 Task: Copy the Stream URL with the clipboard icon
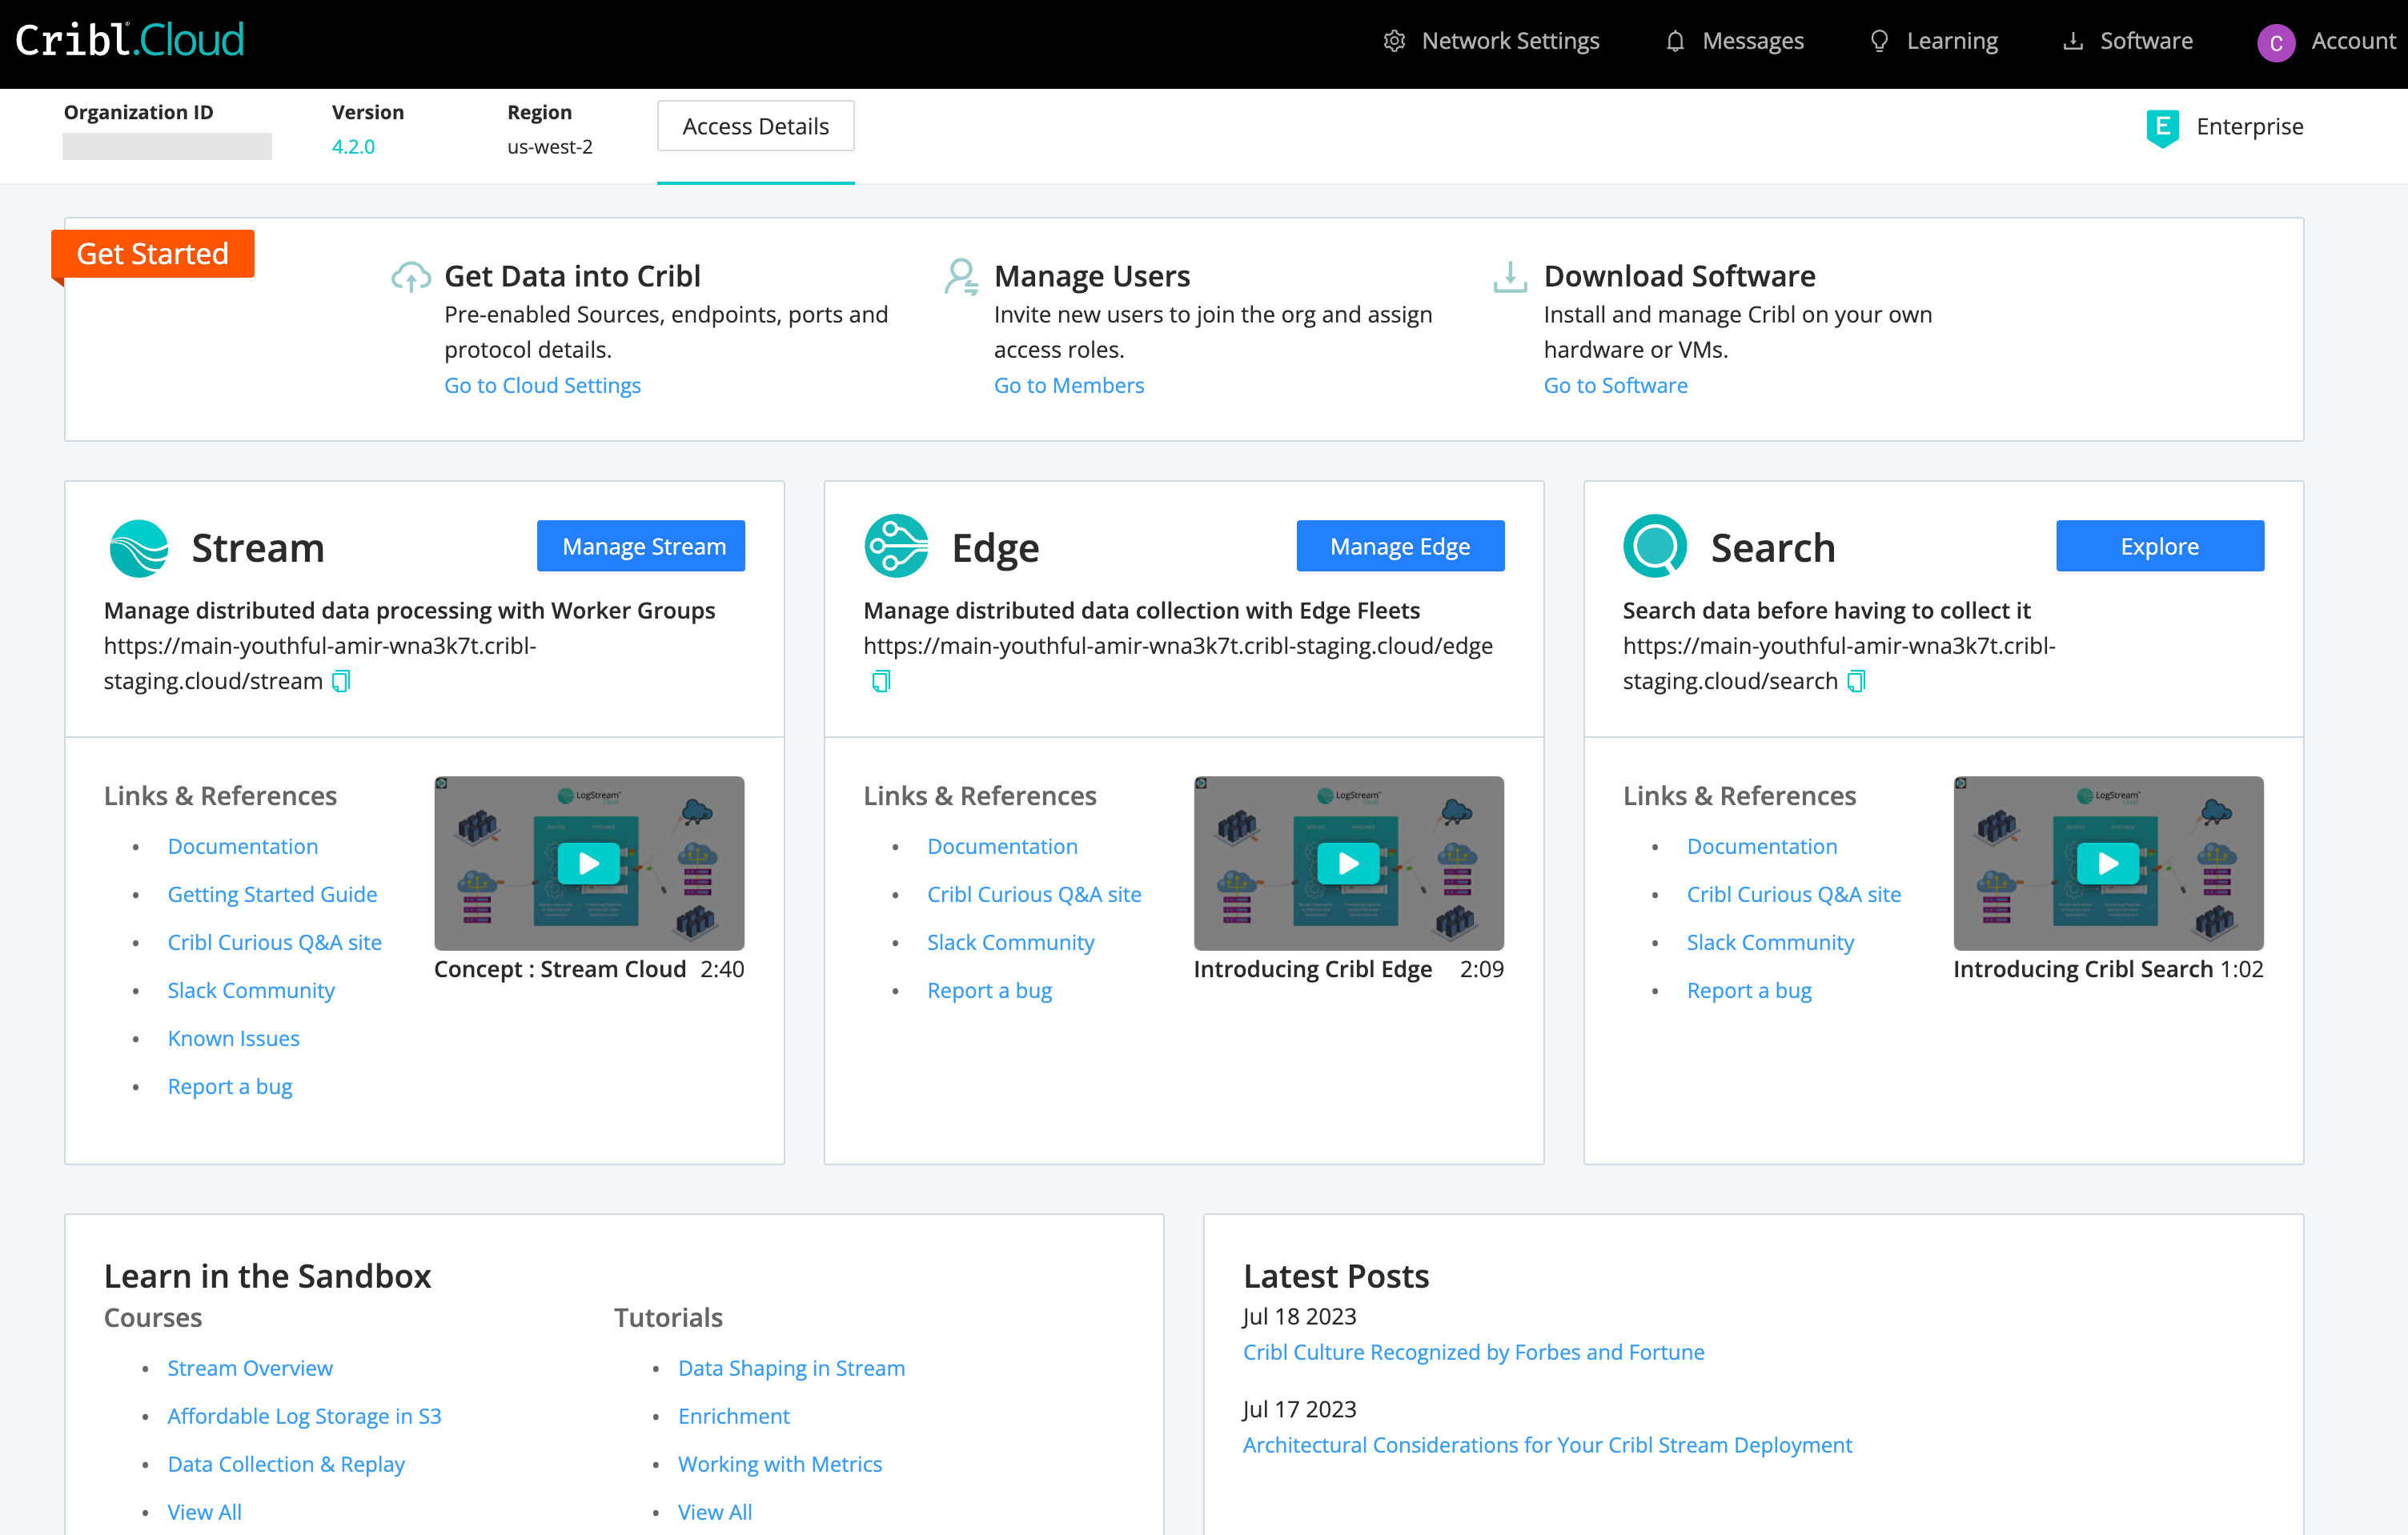coord(341,681)
